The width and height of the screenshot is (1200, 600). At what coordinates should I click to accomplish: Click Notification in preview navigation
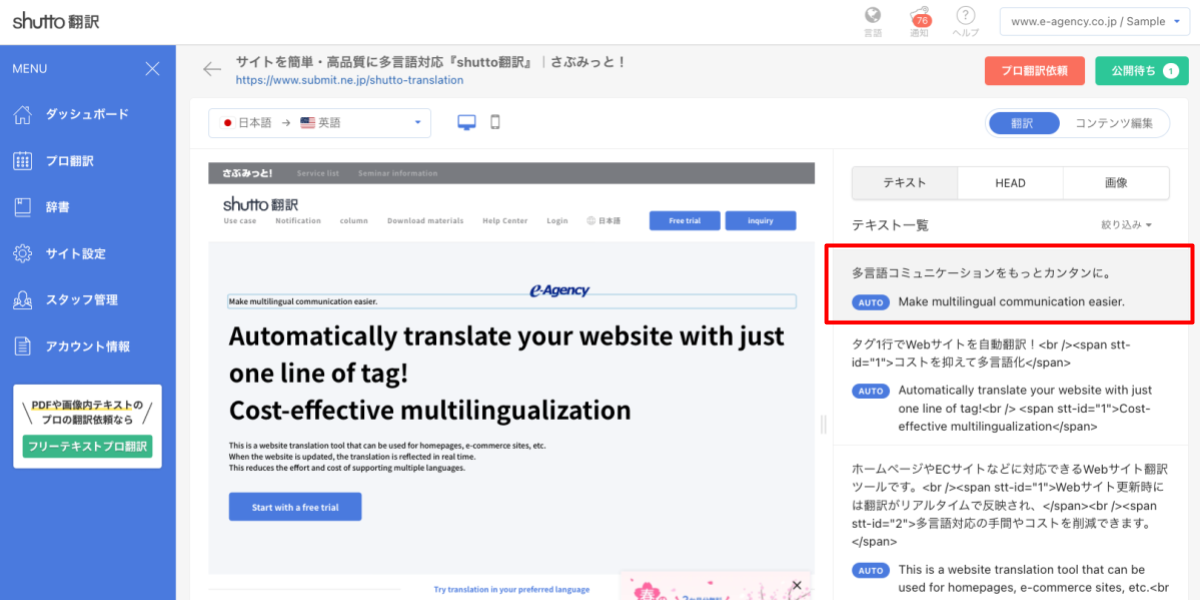coord(298,221)
